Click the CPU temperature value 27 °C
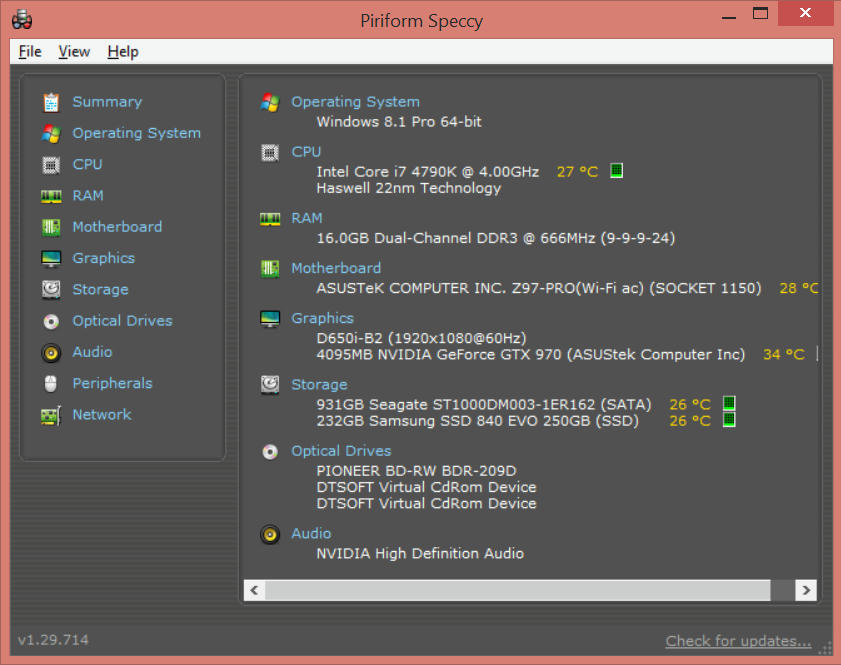Image resolution: width=841 pixels, height=665 pixels. point(578,172)
